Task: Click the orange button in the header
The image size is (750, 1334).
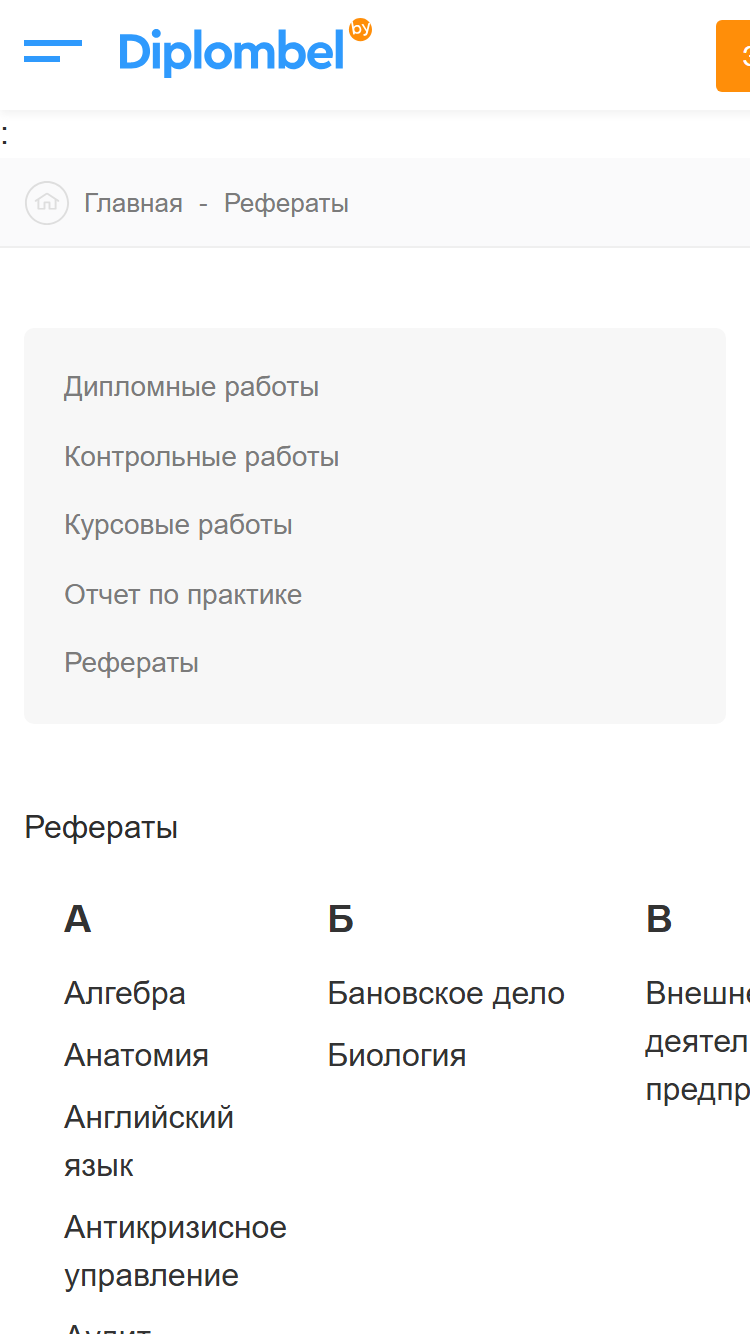Action: (733, 56)
